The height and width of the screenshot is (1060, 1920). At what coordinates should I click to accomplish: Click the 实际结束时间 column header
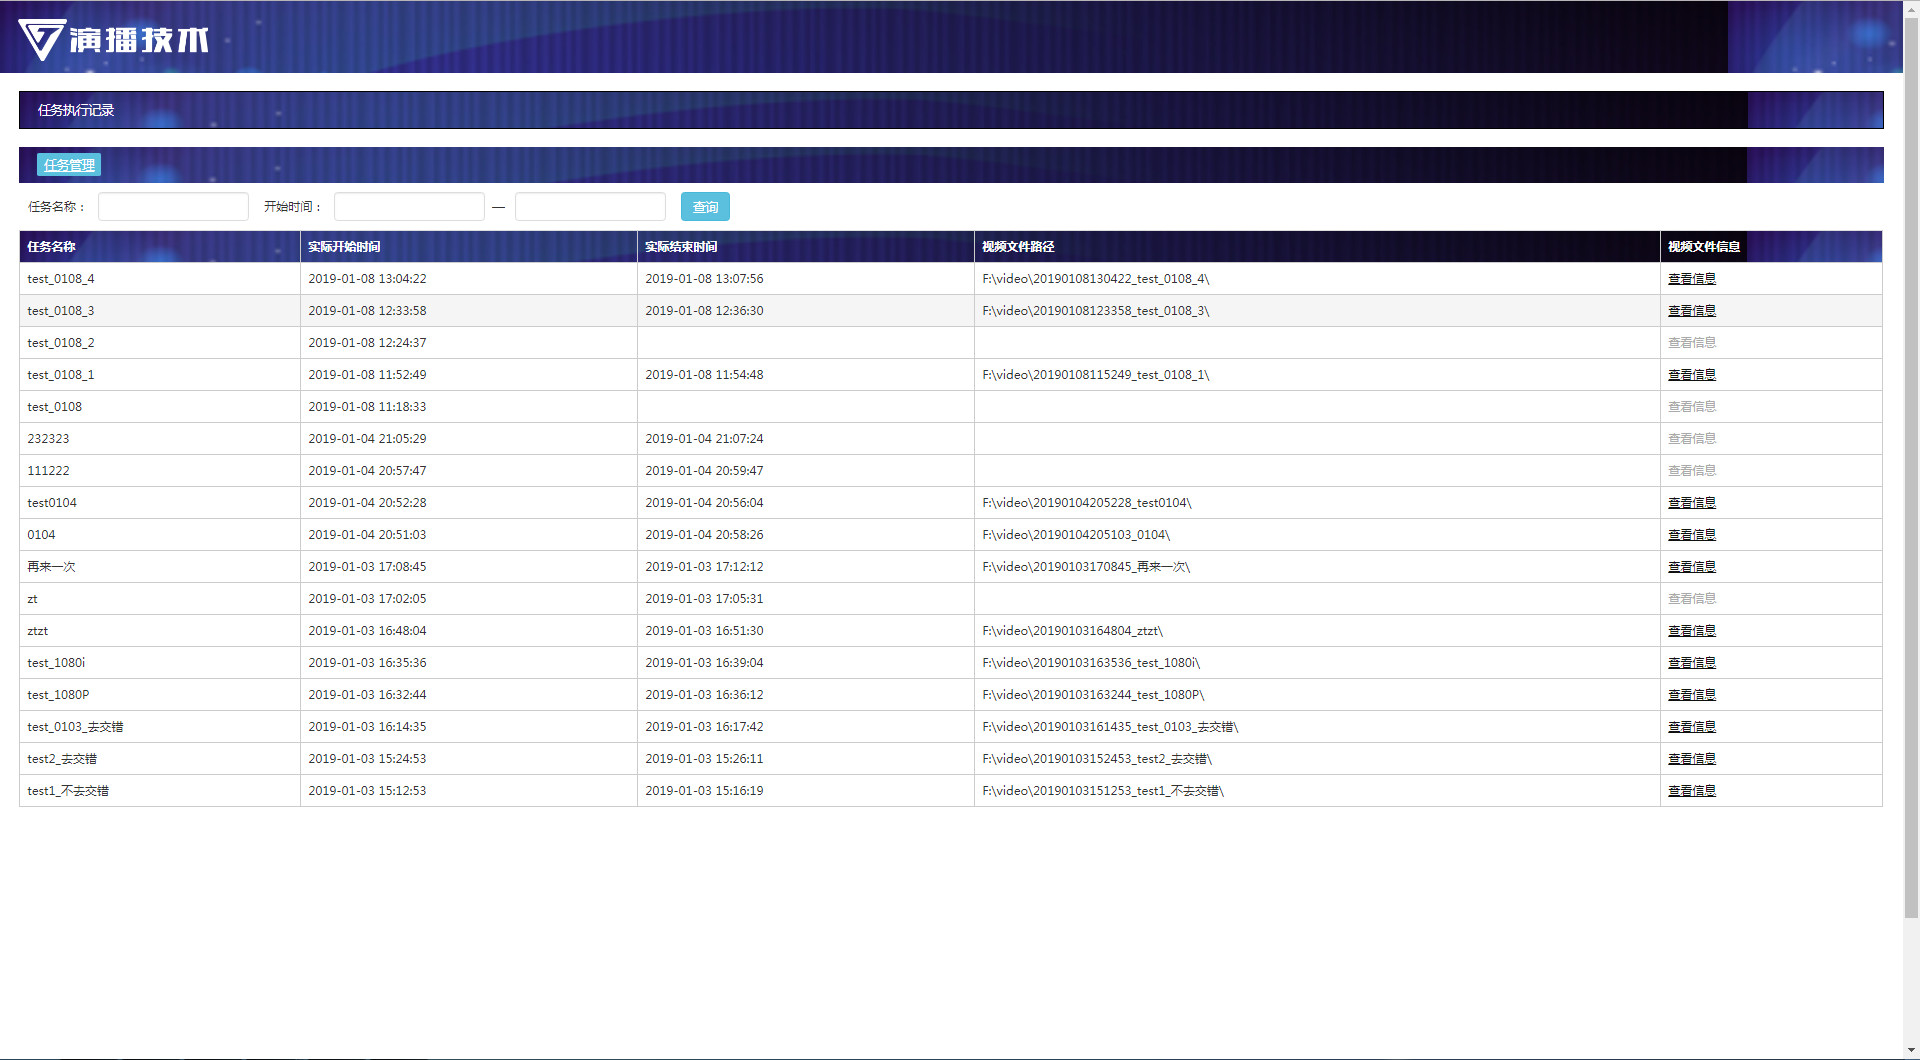click(x=681, y=247)
